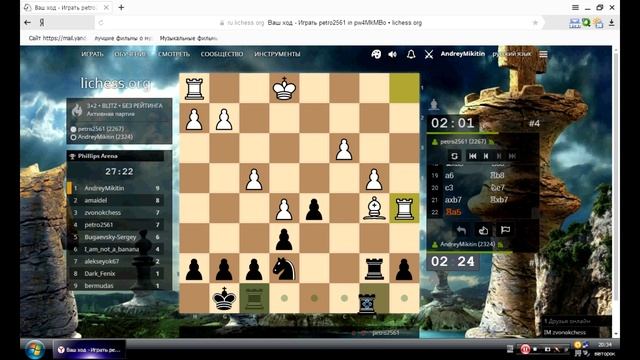Open the crossed swords challenges icon
This screenshot has width=640, height=360.
(429, 54)
